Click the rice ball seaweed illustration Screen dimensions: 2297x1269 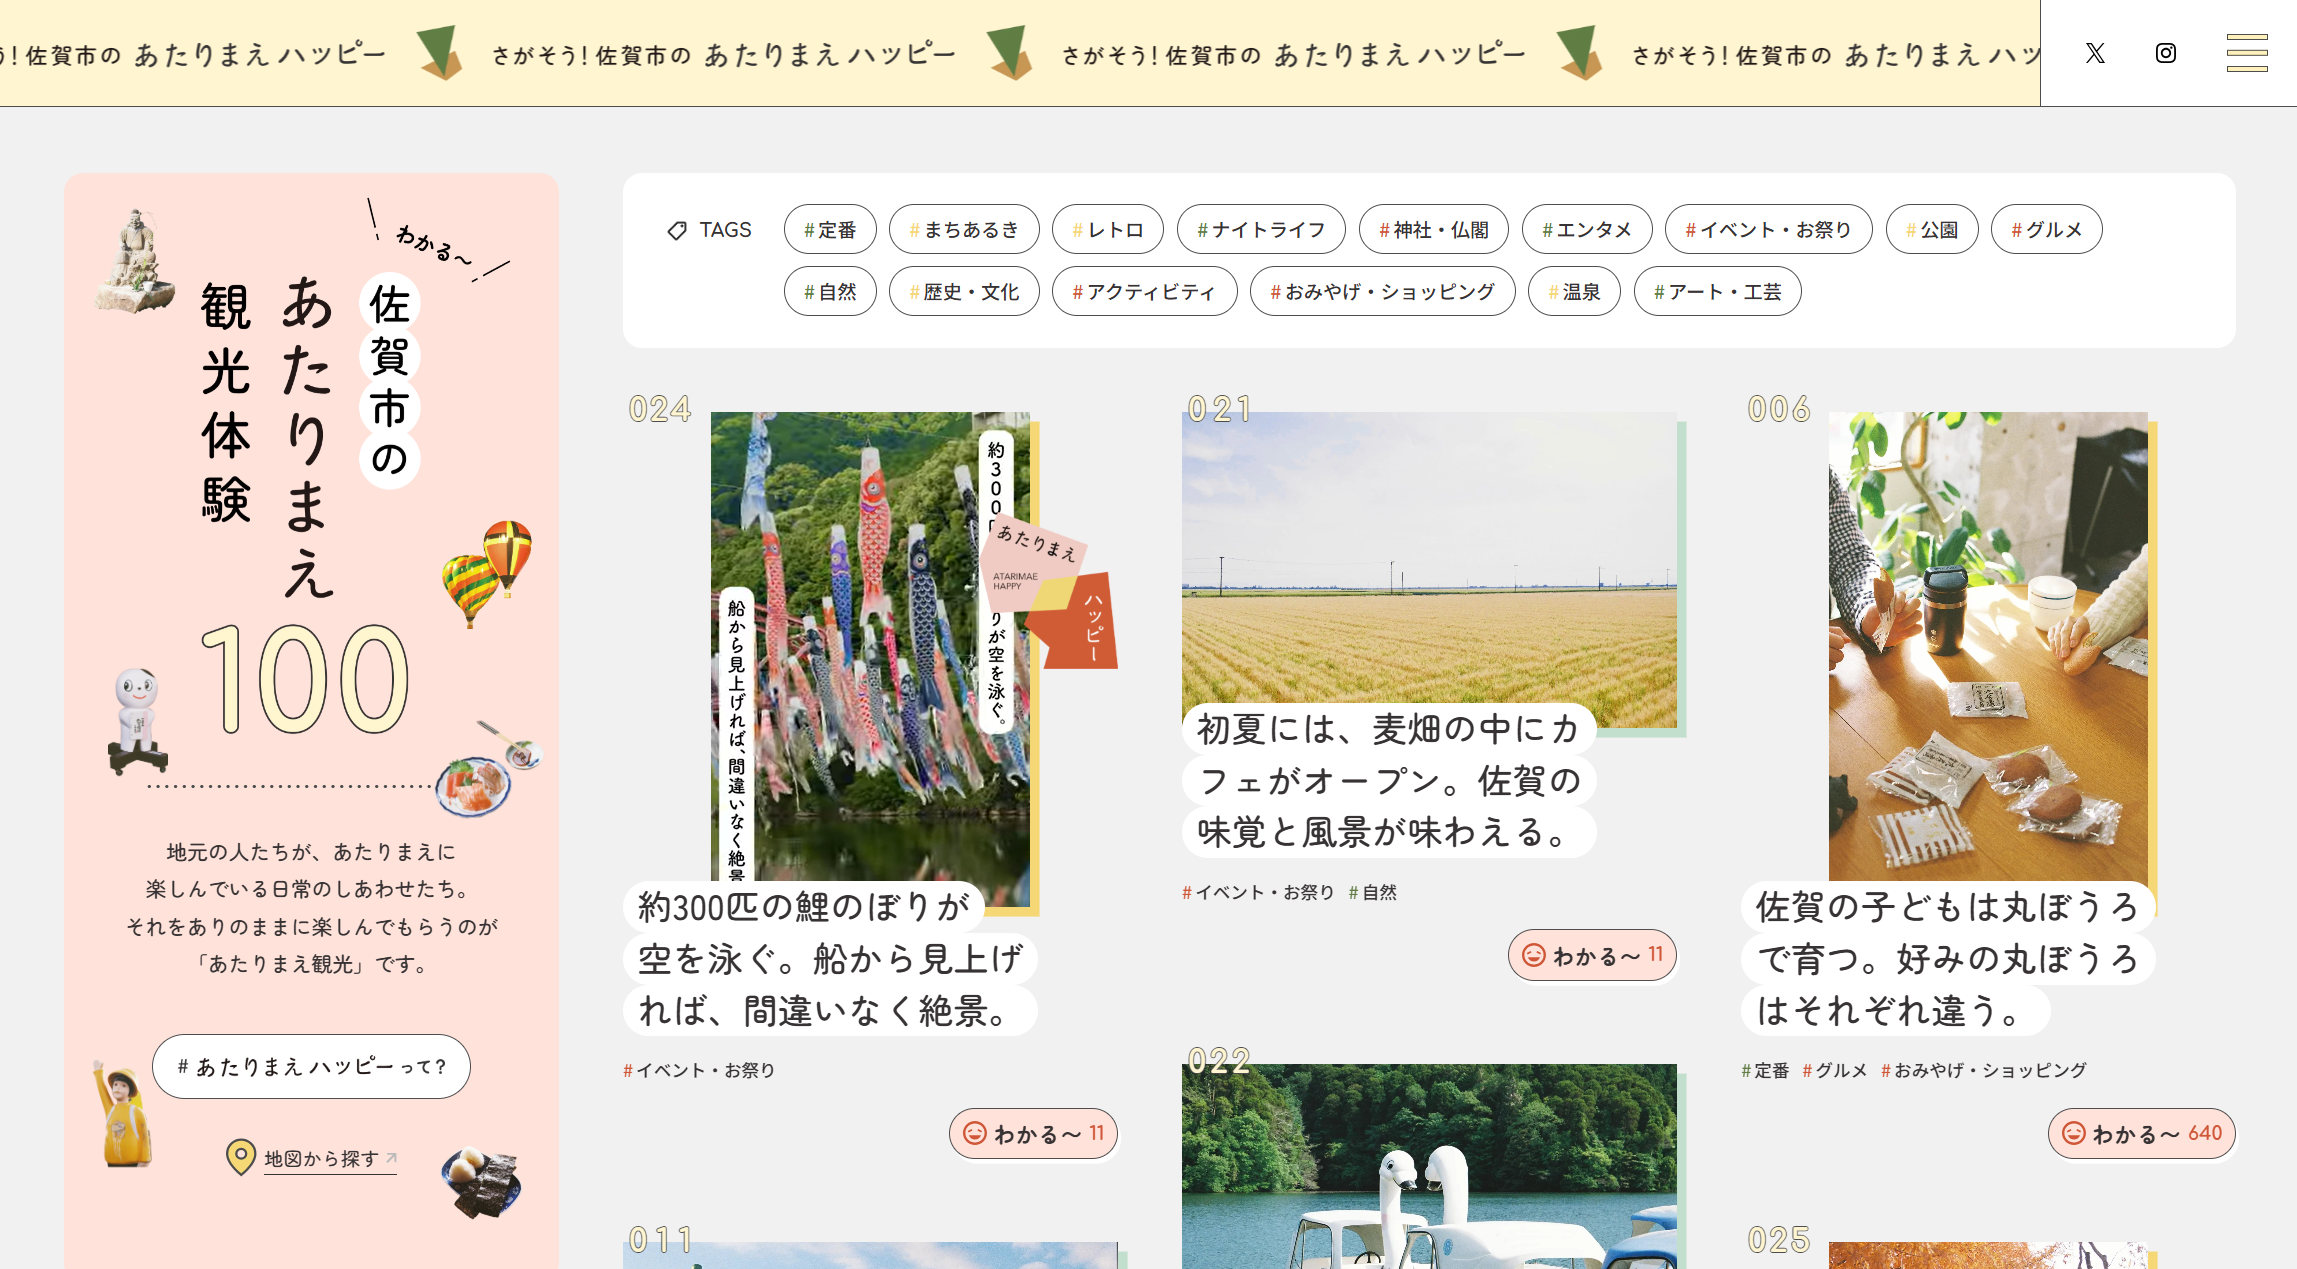click(482, 1182)
